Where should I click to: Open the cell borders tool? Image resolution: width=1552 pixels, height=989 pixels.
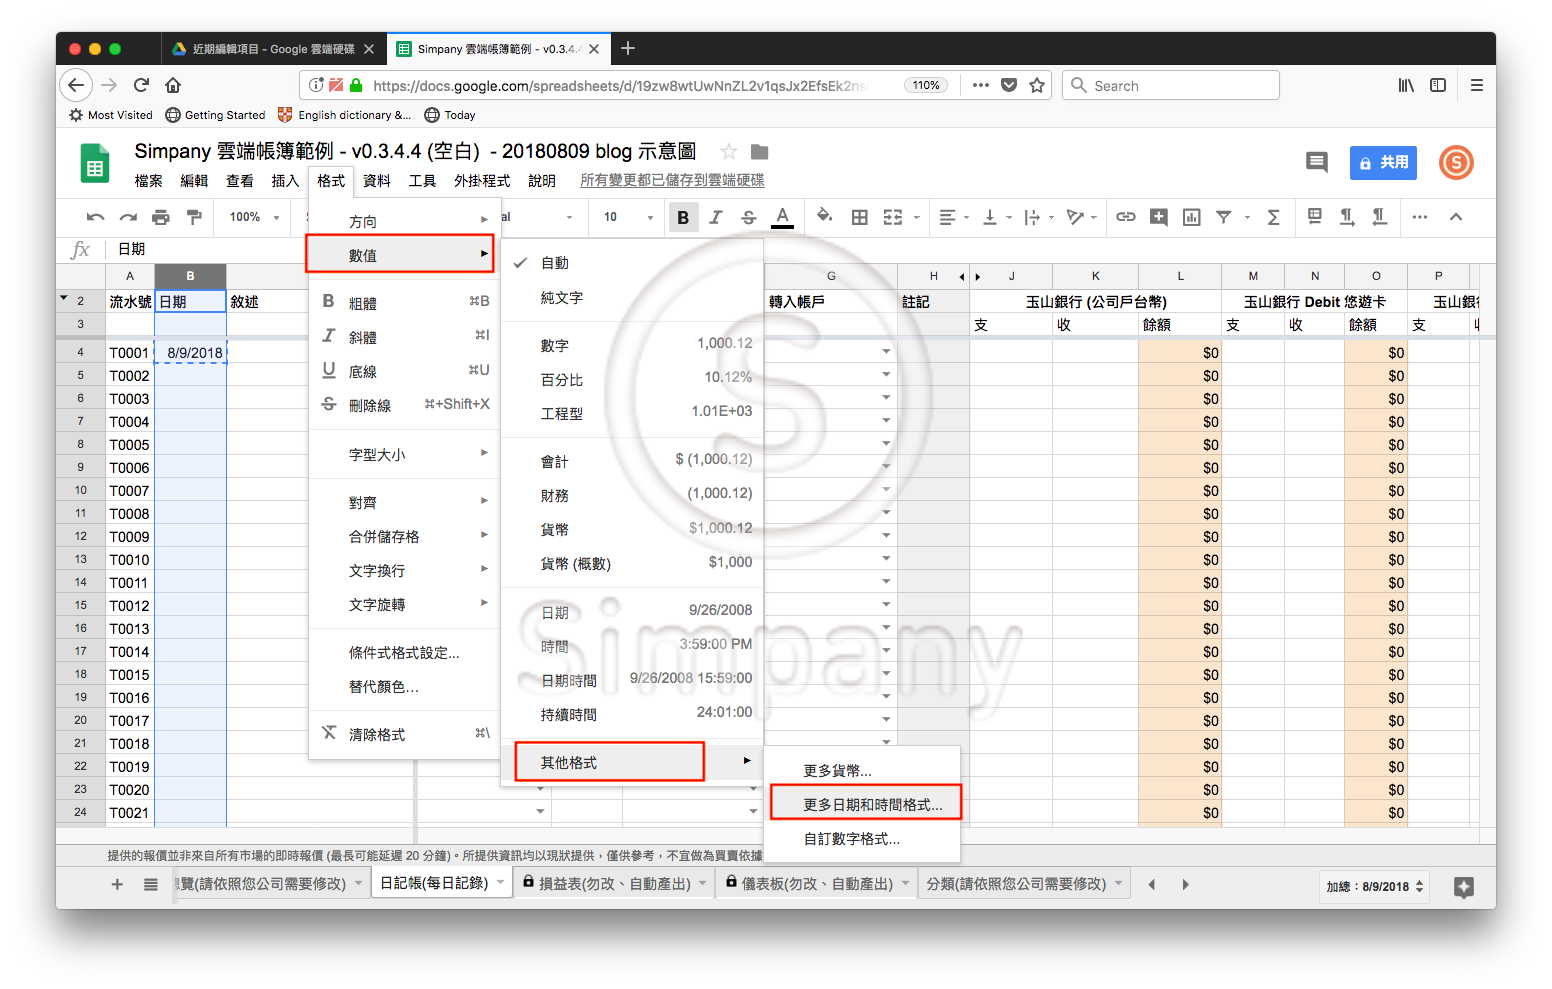click(x=859, y=217)
